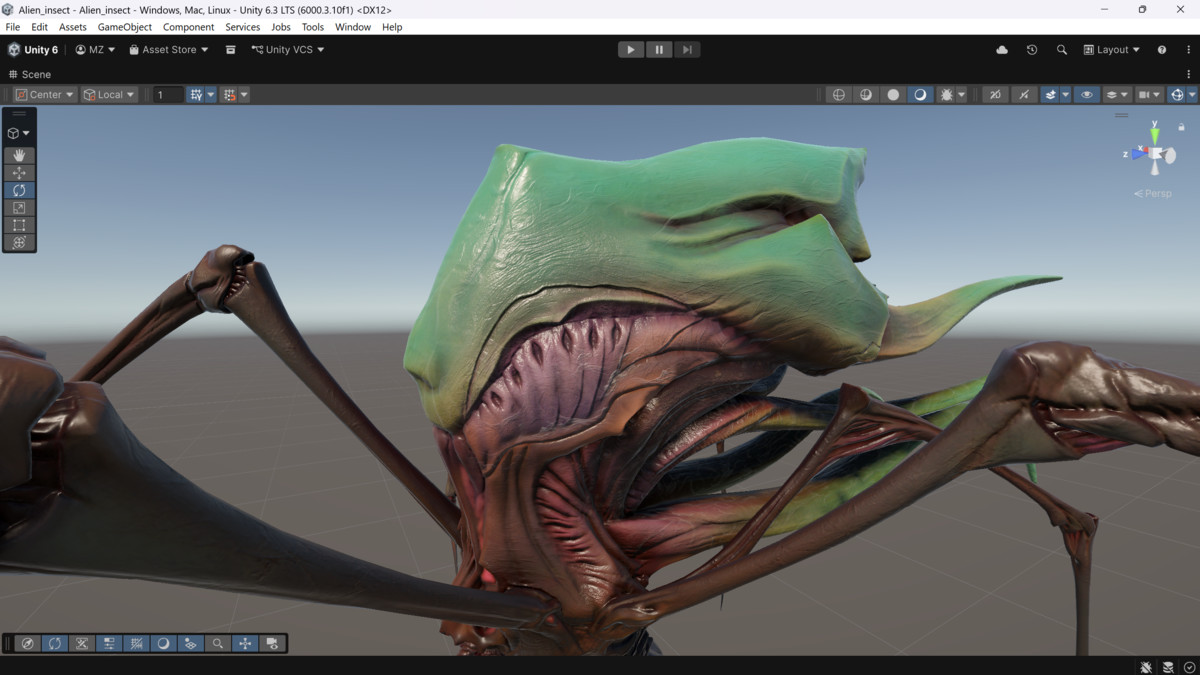Viewport: 1200px width, 675px height.
Task: Select the Hand tool in the toolbar
Action: point(19,155)
